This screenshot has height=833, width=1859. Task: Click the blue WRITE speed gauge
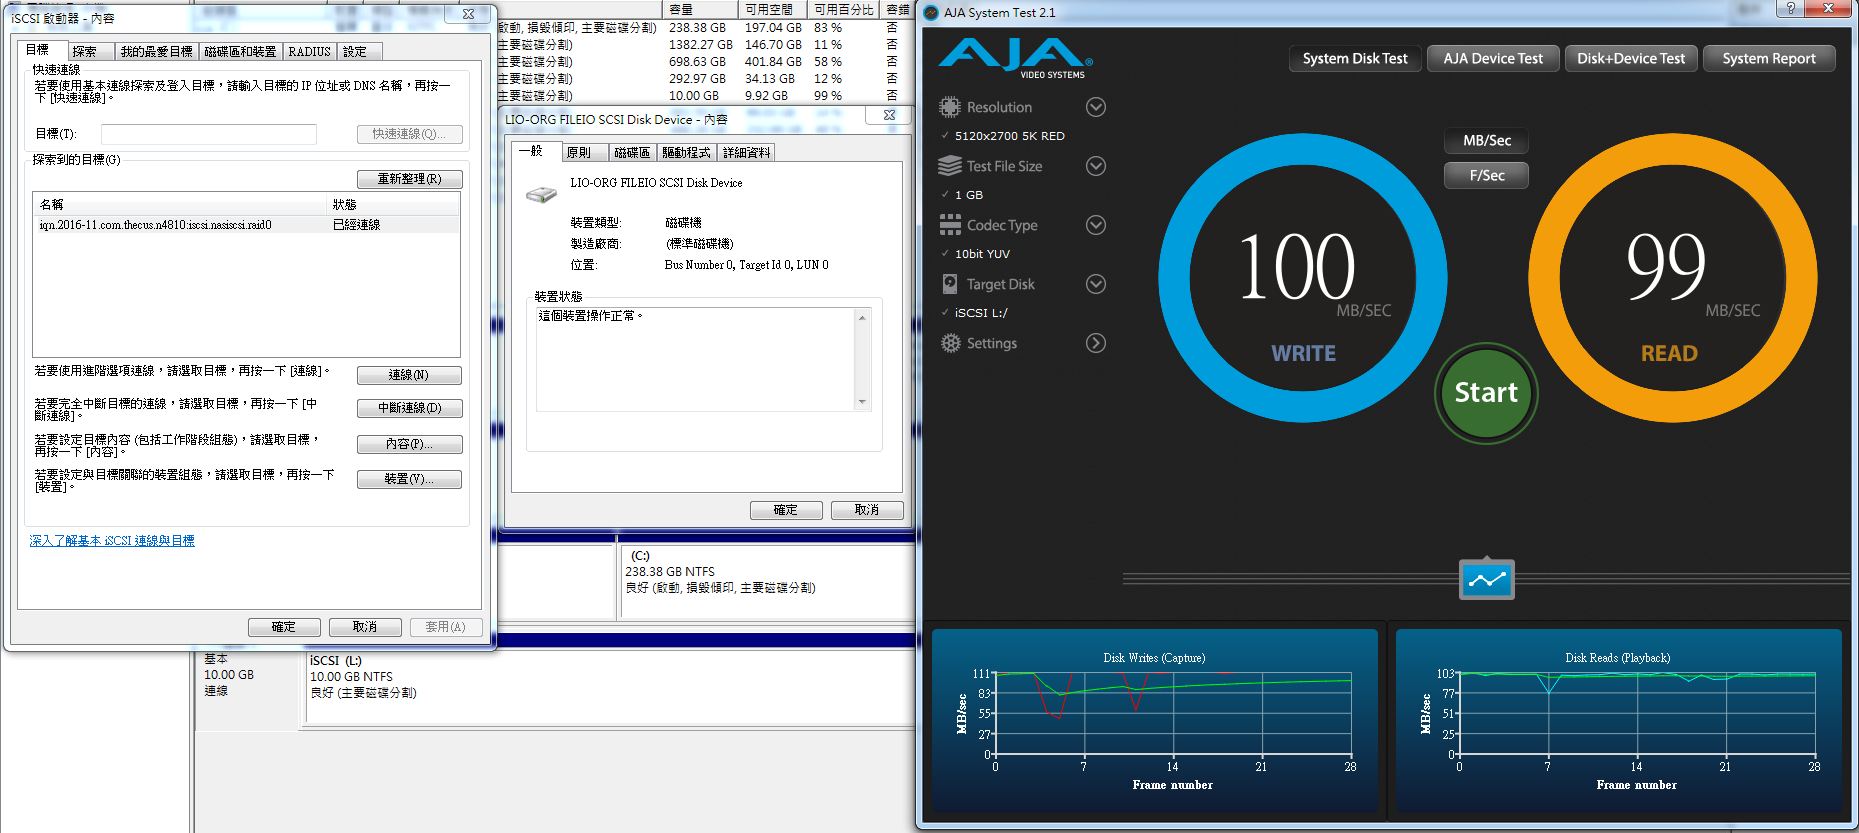[1302, 278]
